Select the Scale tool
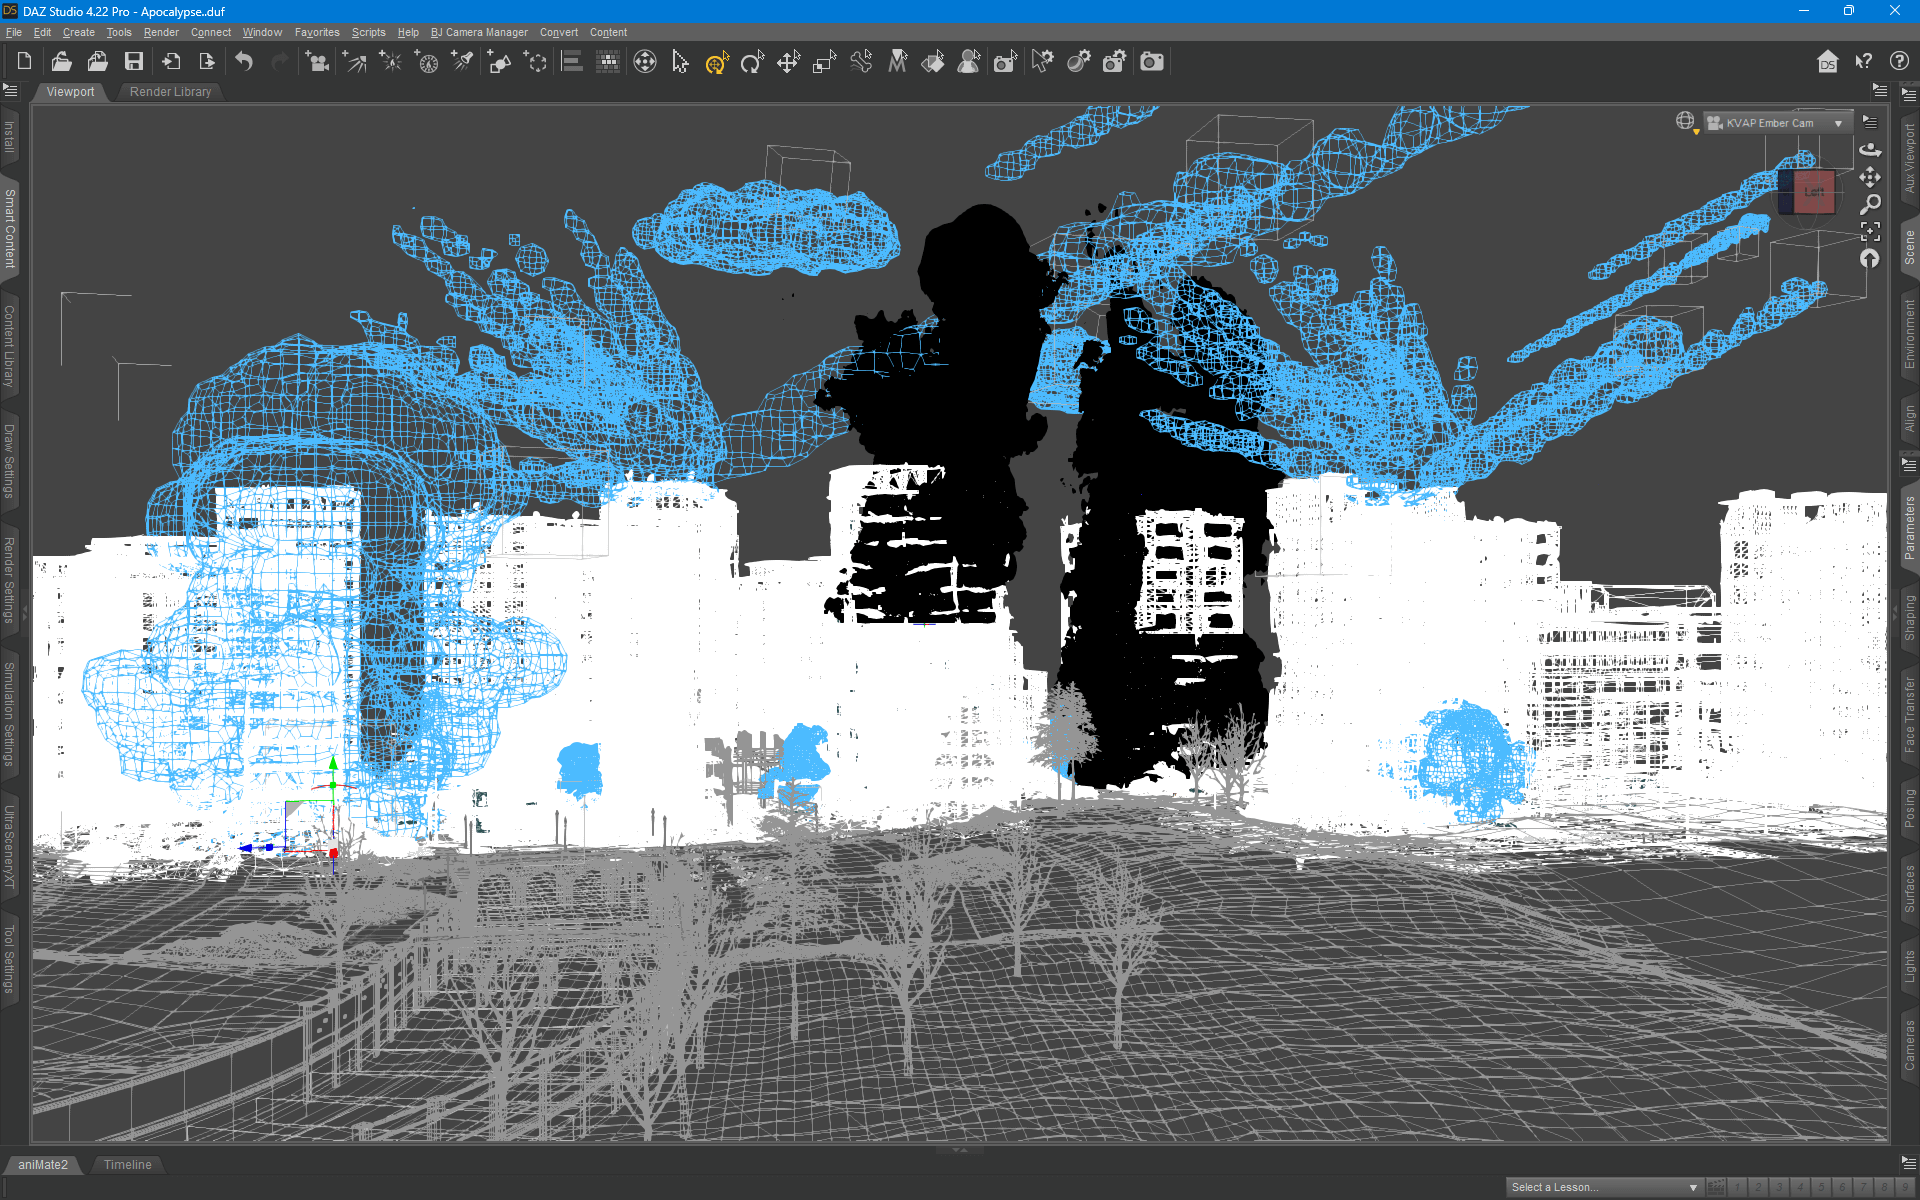The image size is (1920, 1200). point(824,62)
